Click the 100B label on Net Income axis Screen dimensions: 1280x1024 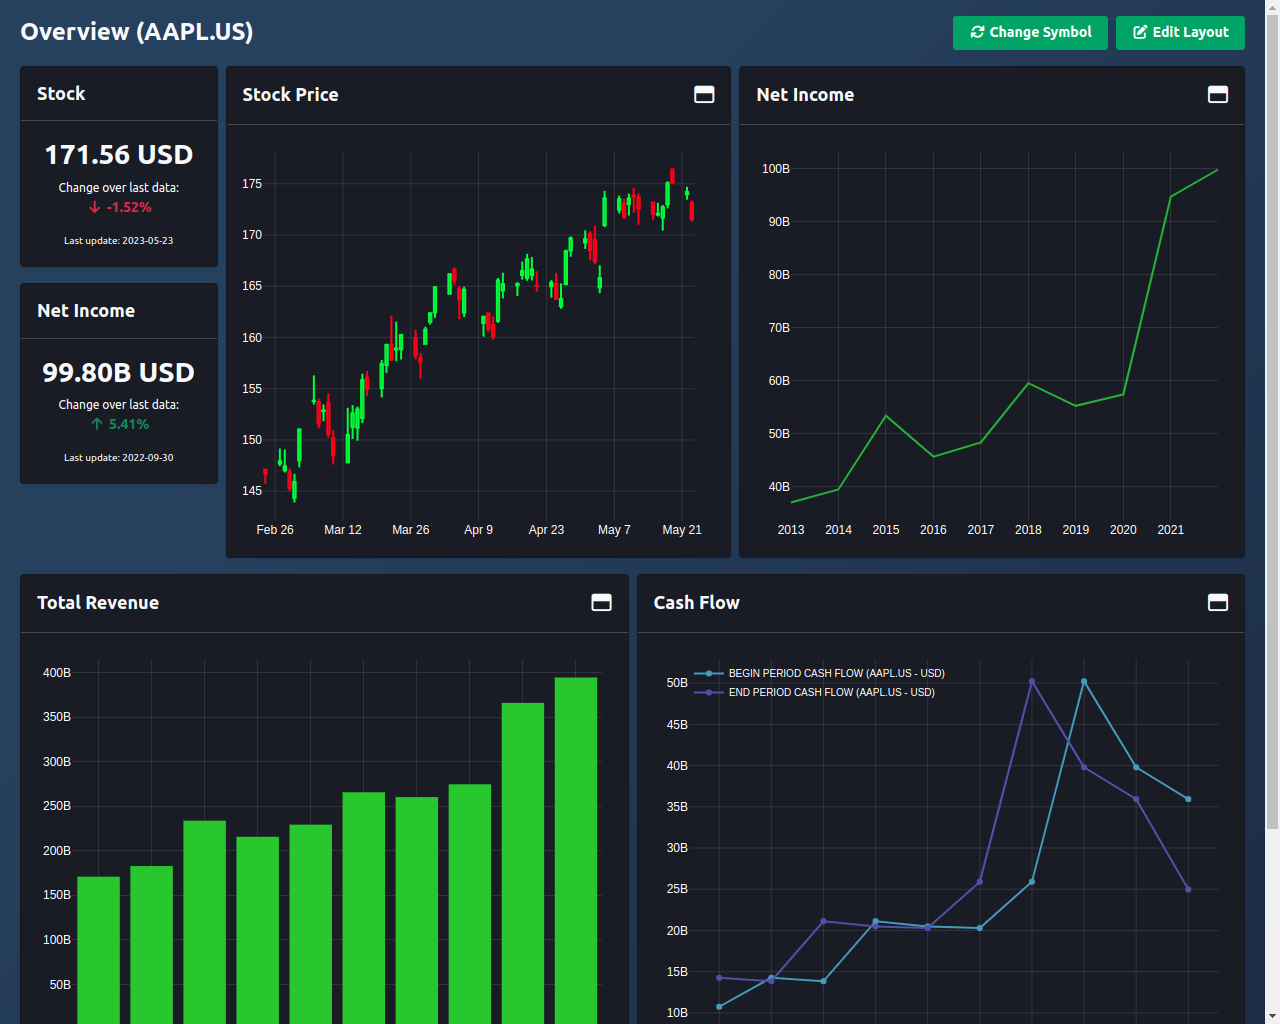tap(776, 169)
